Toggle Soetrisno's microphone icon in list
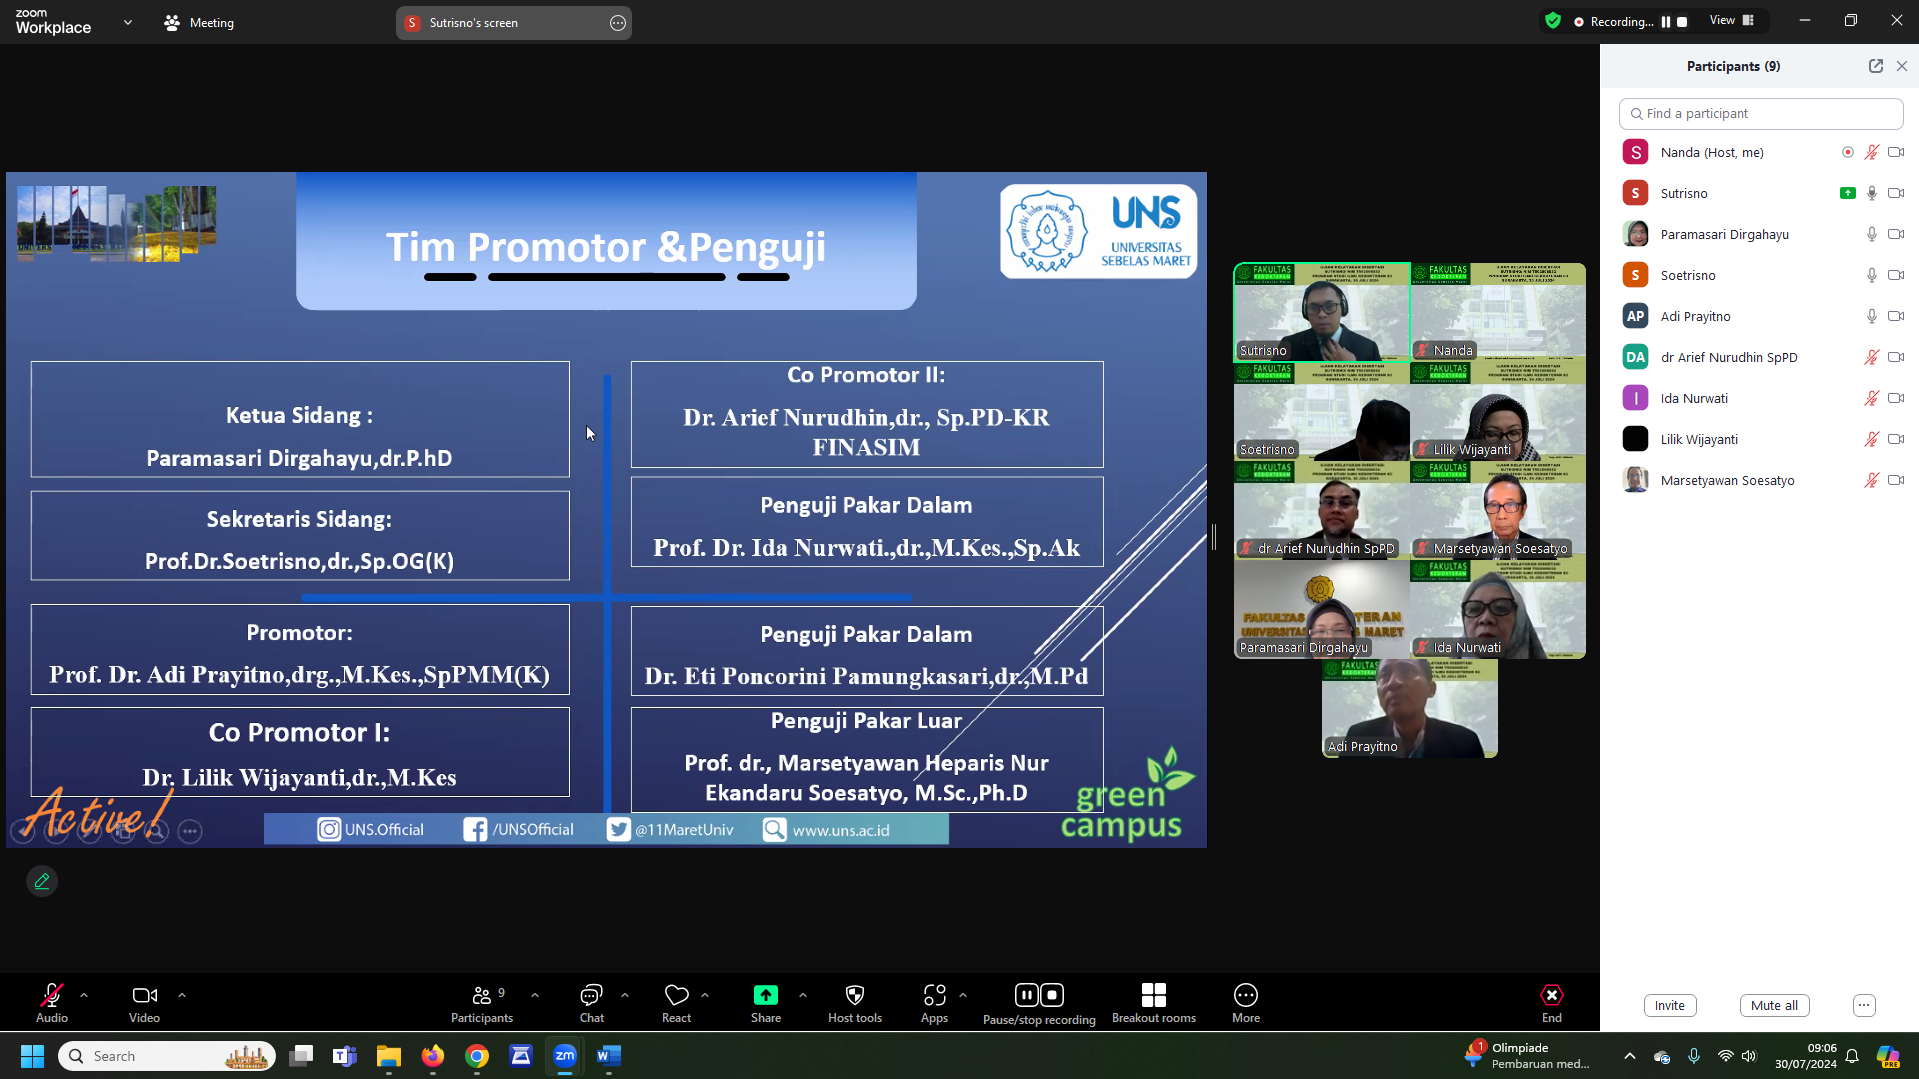The image size is (1919, 1079). (x=1872, y=275)
